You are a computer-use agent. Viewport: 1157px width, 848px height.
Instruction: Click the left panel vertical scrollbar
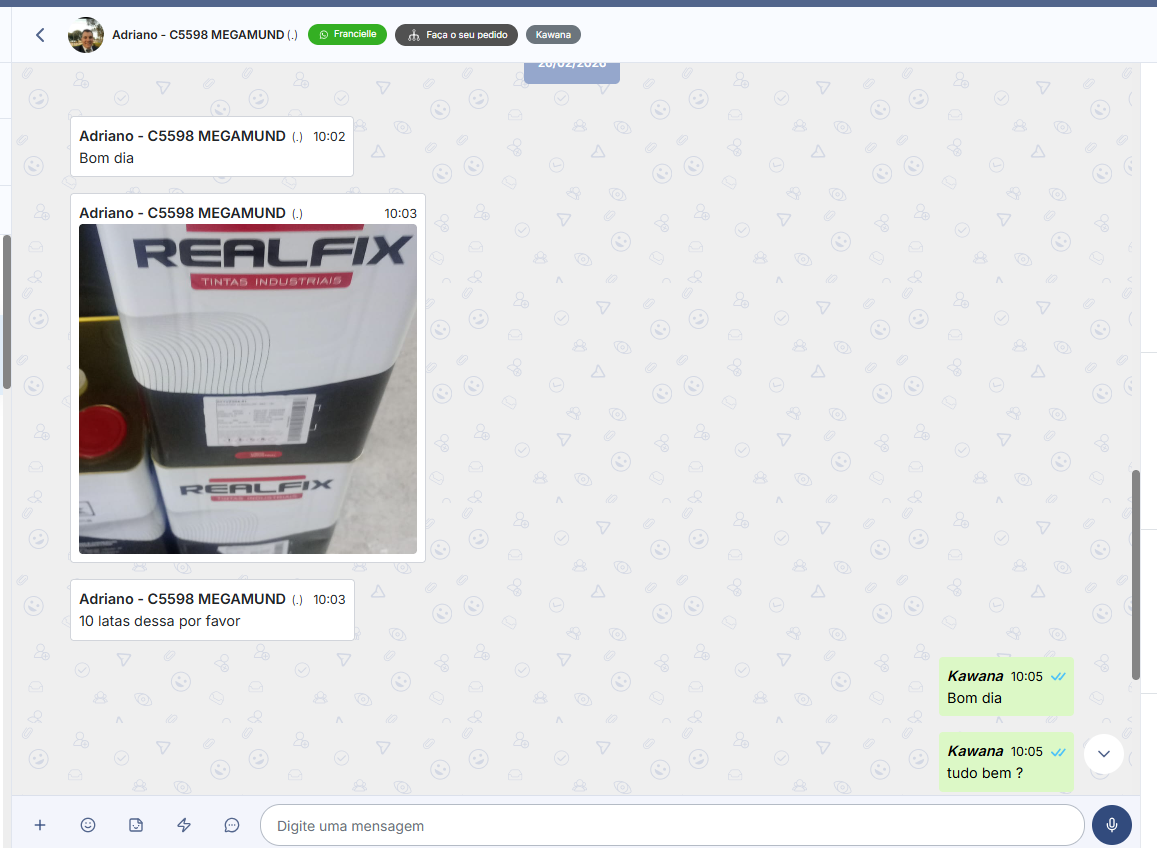pos(6,311)
